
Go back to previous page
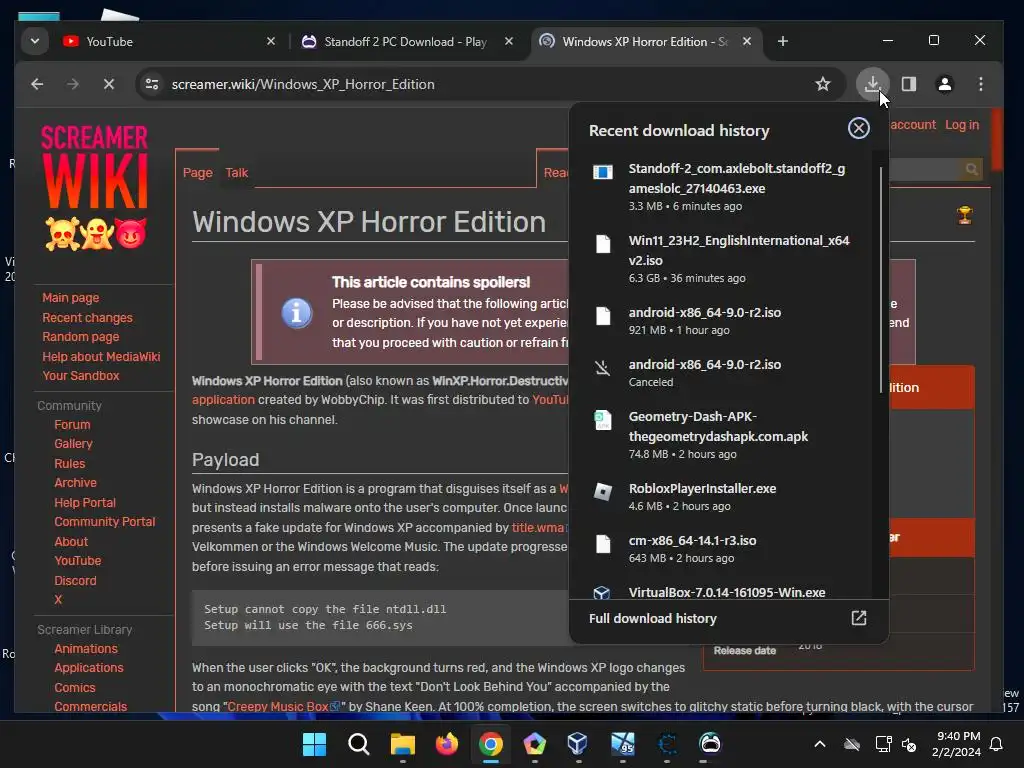(x=37, y=84)
